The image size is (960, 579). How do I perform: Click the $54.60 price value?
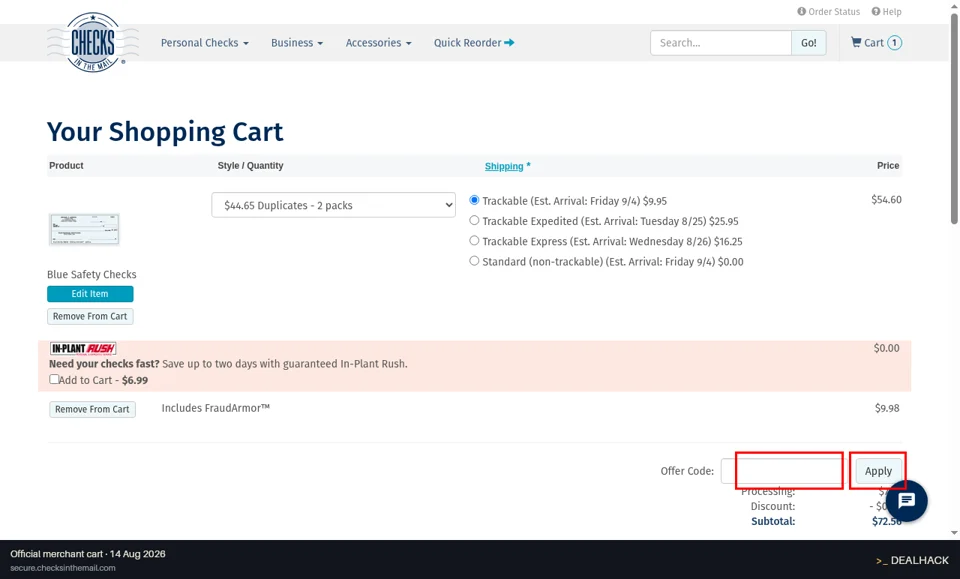[886, 200]
